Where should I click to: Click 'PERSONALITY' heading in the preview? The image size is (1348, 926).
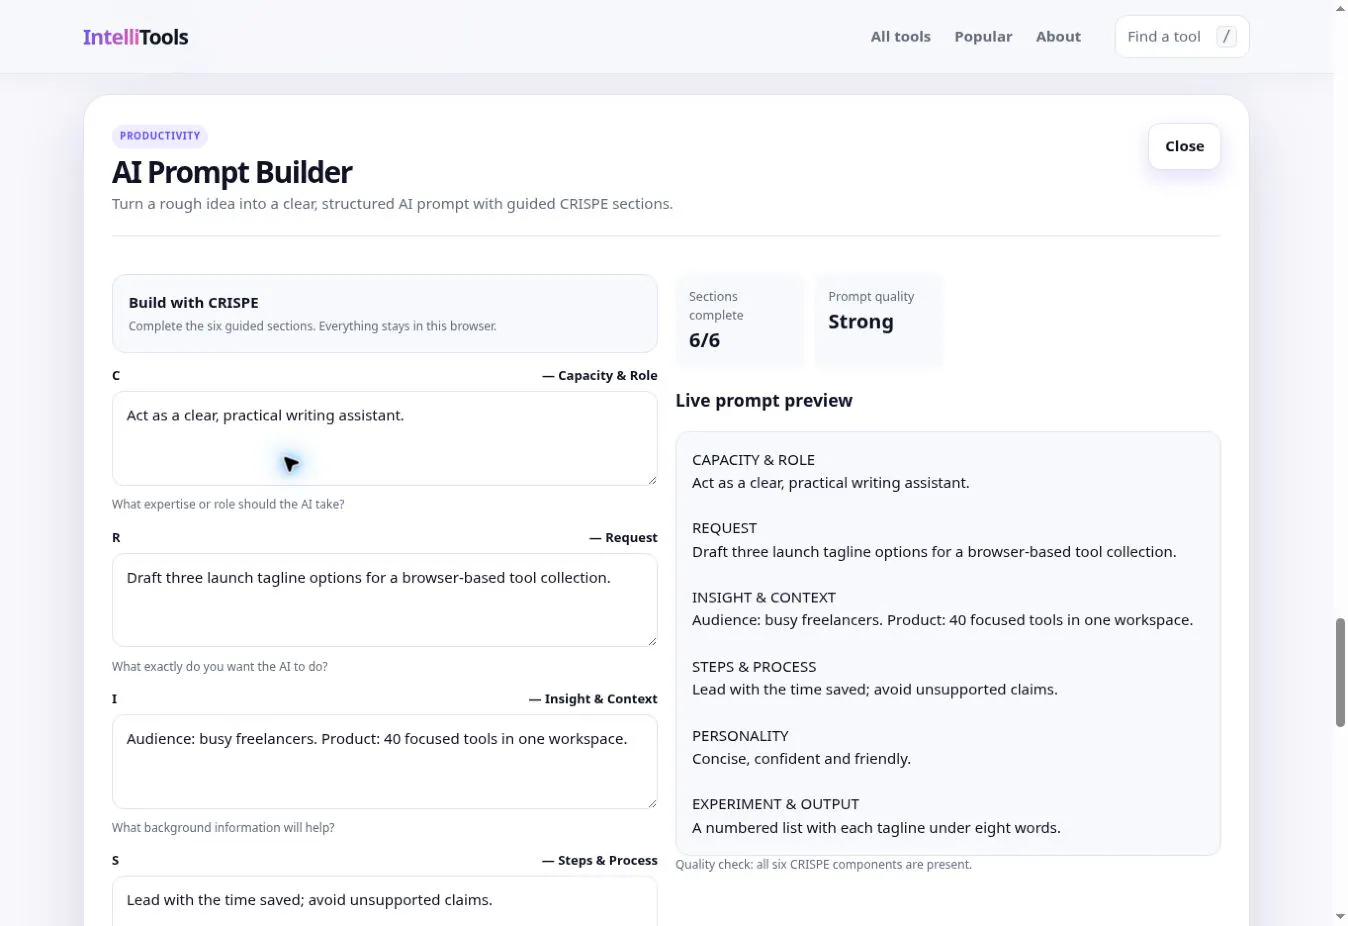tap(740, 736)
